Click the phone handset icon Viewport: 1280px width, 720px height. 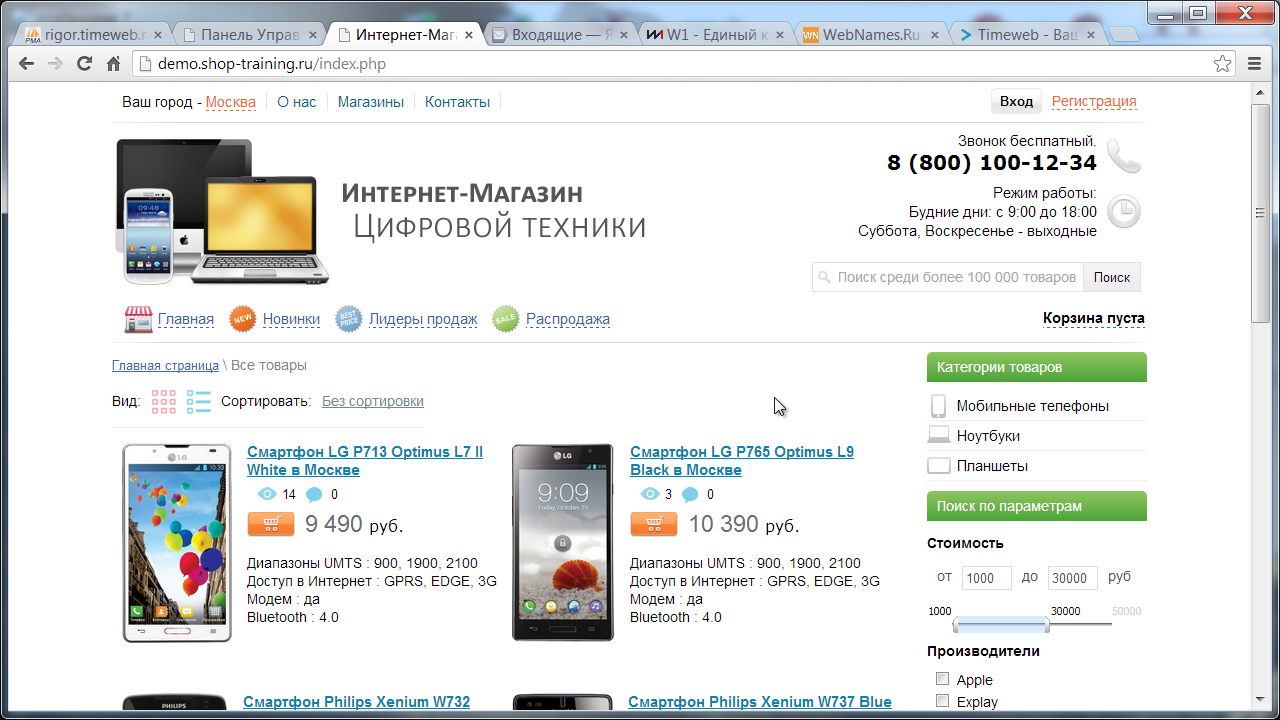click(x=1123, y=156)
